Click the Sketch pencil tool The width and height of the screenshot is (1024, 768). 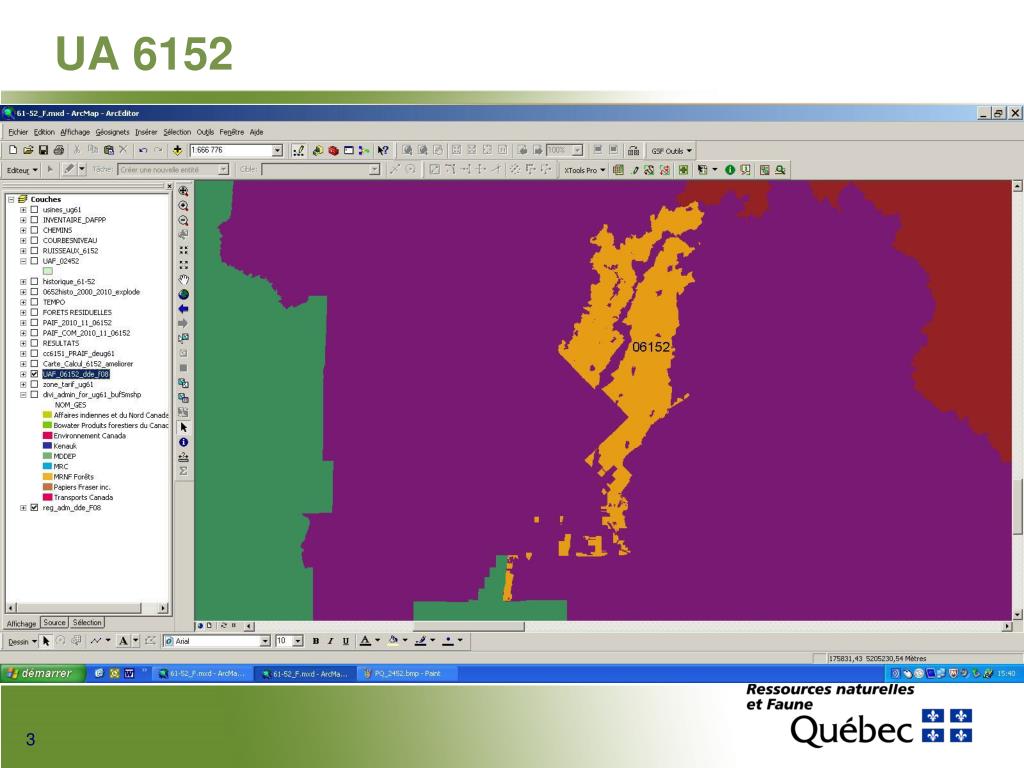click(x=68, y=170)
